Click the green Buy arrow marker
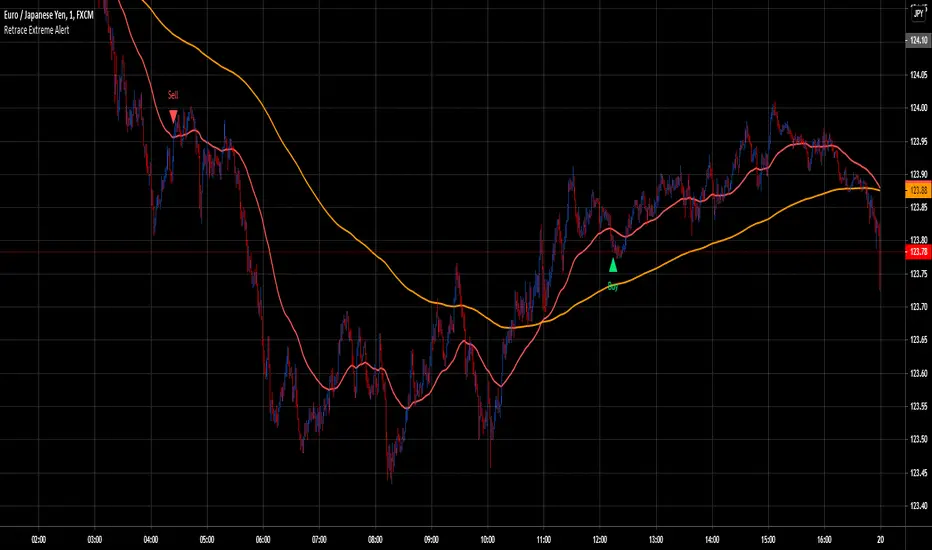Image resolution: width=932 pixels, height=550 pixels. point(613,265)
